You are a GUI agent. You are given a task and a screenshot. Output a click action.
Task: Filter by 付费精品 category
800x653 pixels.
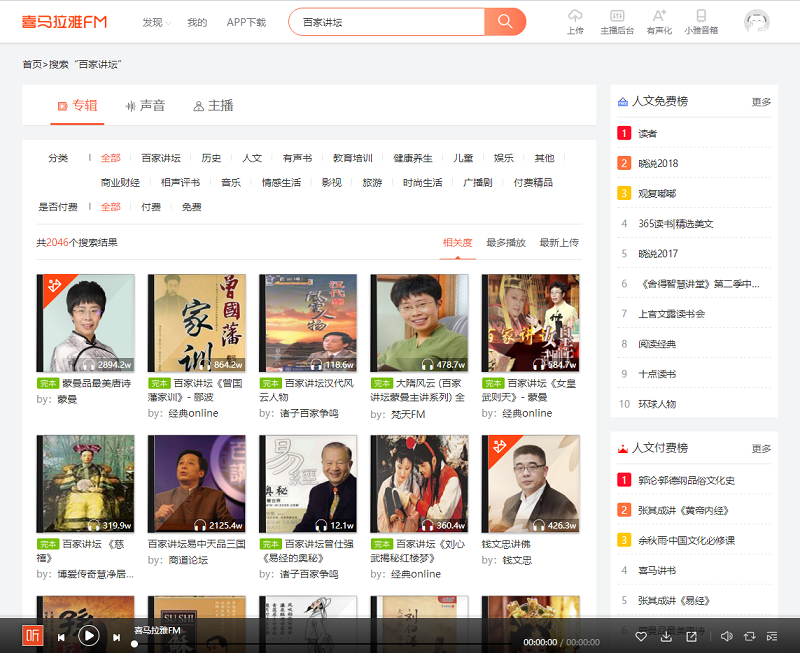pyautogui.click(x=533, y=183)
